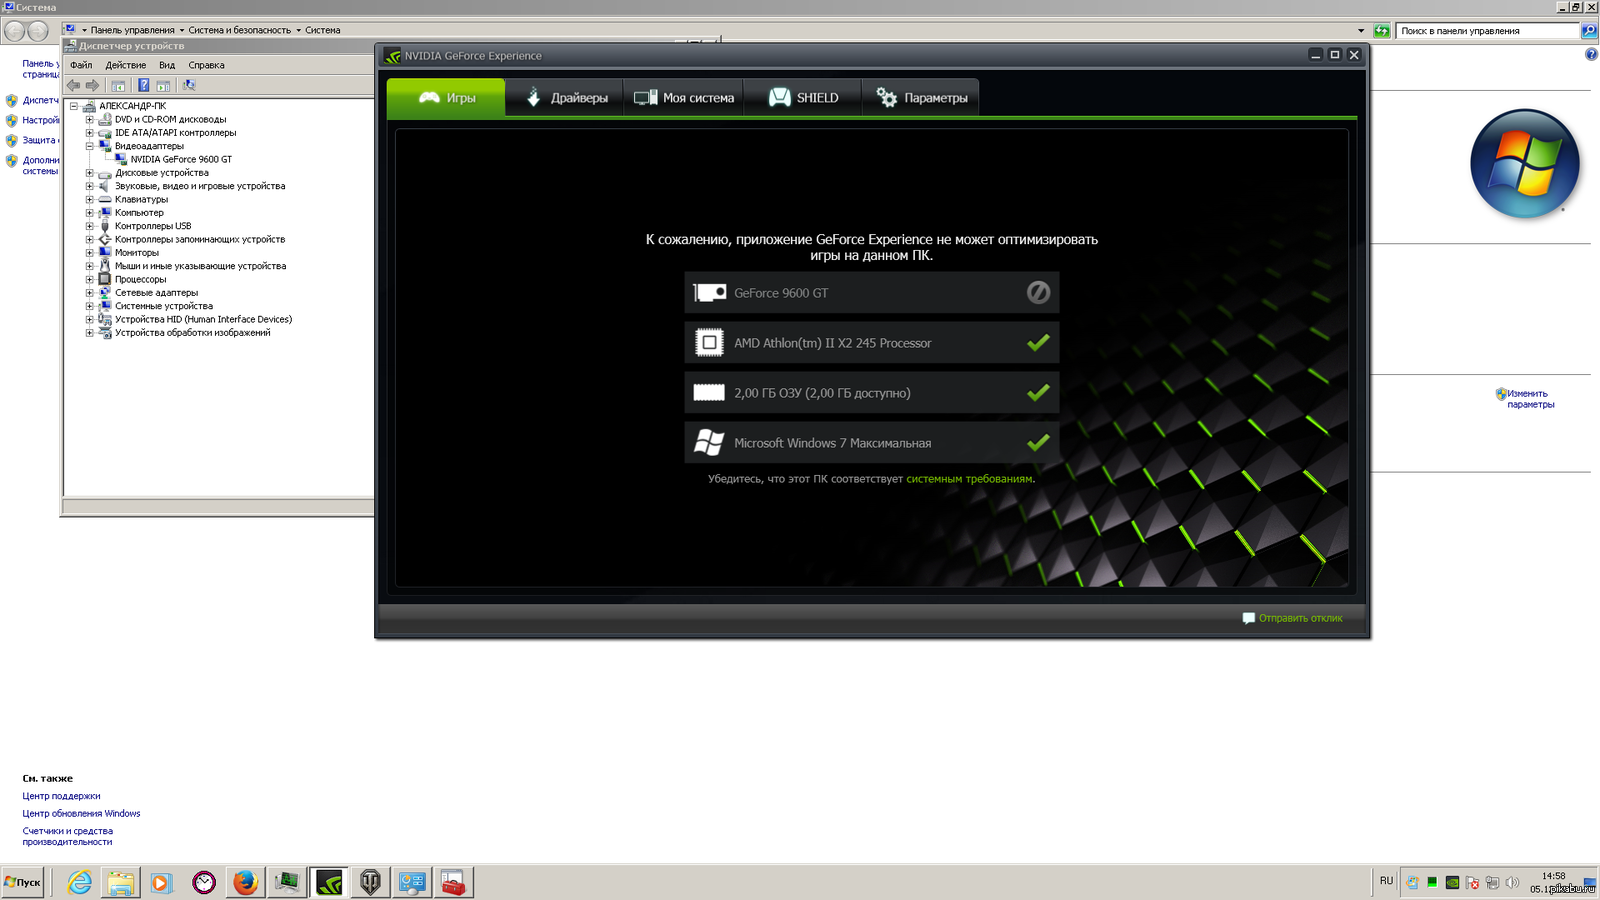Expand Клавиатуры node
The height and width of the screenshot is (900, 1600).
click(89, 199)
